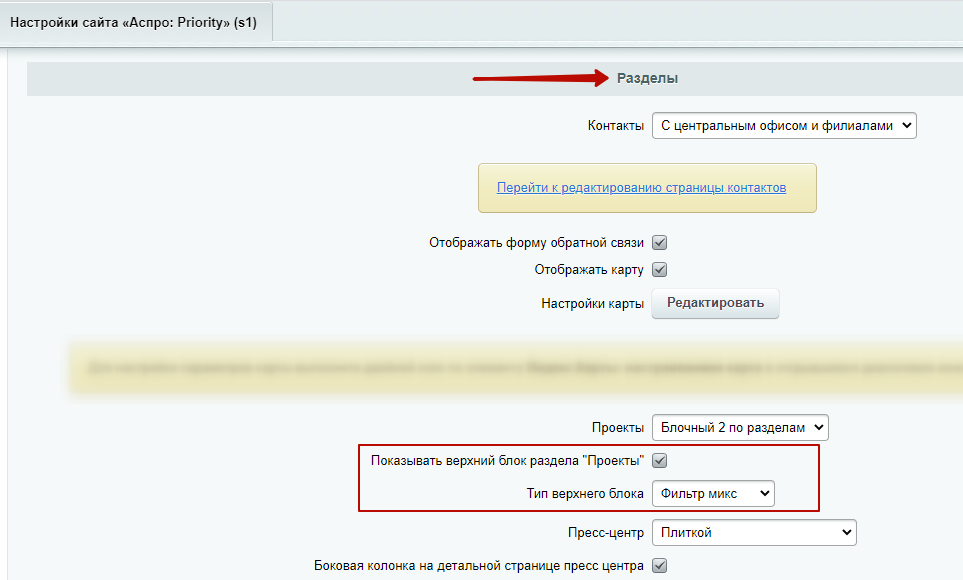Toggle the Боковая колонка на детальной странице checkbox
The width and height of the screenshot is (963, 580).
coord(660,565)
